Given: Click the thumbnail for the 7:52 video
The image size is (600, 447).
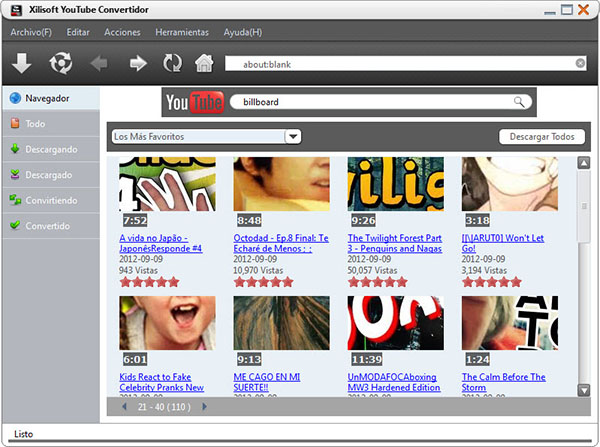Looking at the screenshot, I should [x=167, y=184].
